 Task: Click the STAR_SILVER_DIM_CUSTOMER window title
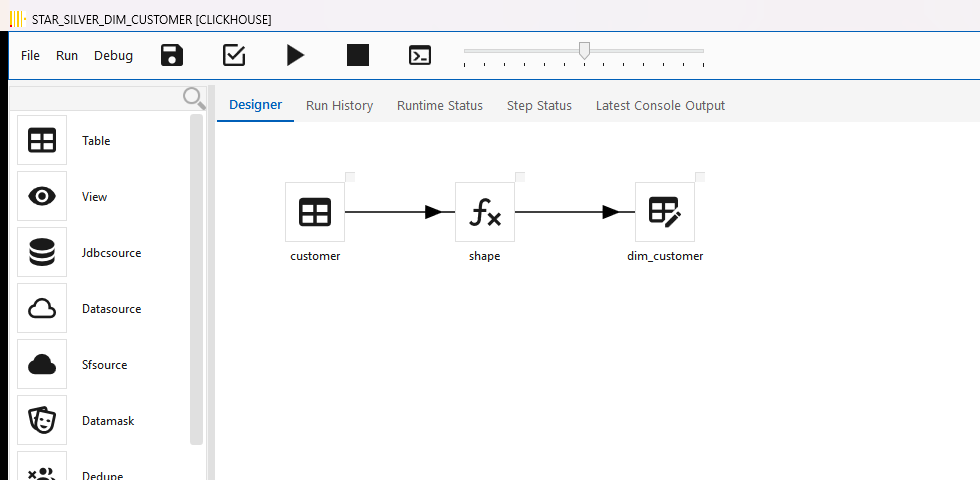[151, 20]
